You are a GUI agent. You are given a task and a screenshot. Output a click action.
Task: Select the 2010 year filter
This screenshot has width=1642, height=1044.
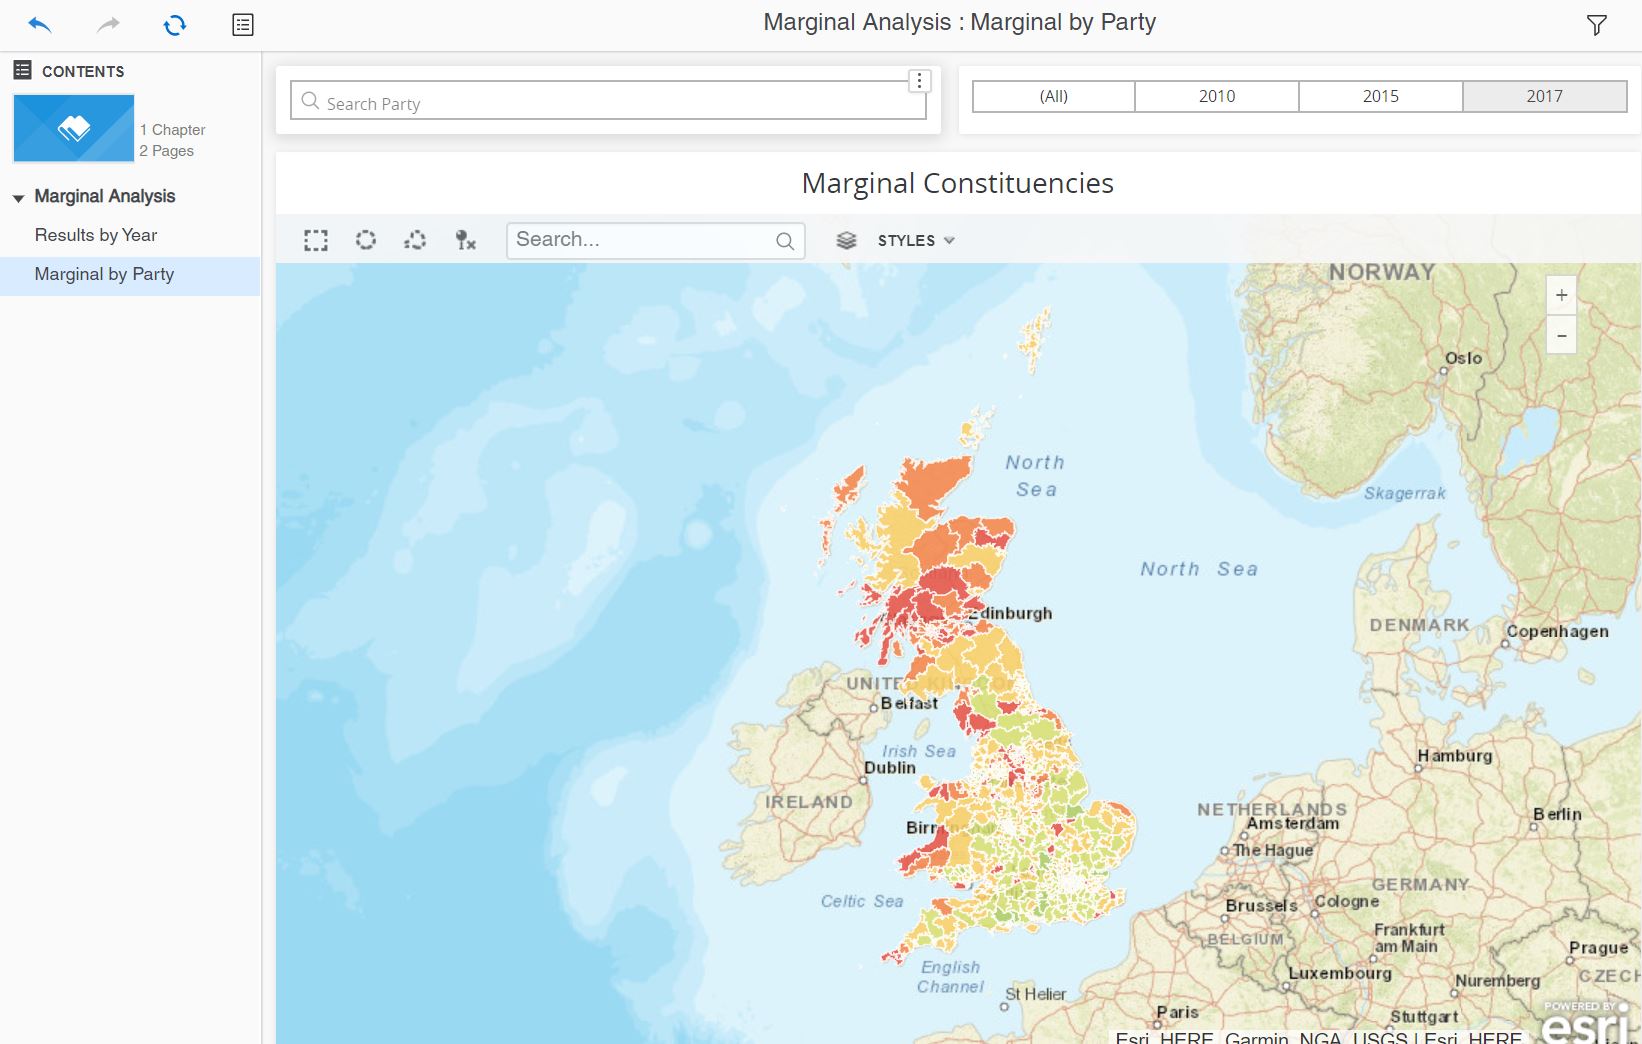(x=1216, y=96)
